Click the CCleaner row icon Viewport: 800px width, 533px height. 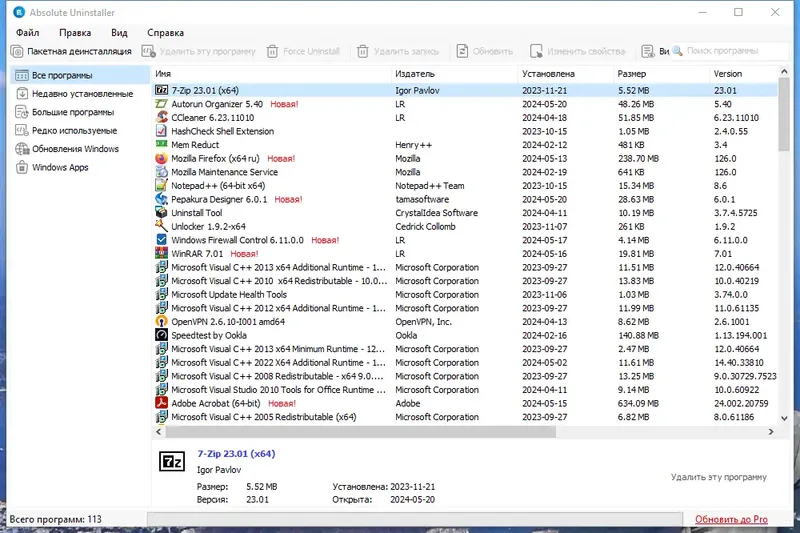(161, 117)
